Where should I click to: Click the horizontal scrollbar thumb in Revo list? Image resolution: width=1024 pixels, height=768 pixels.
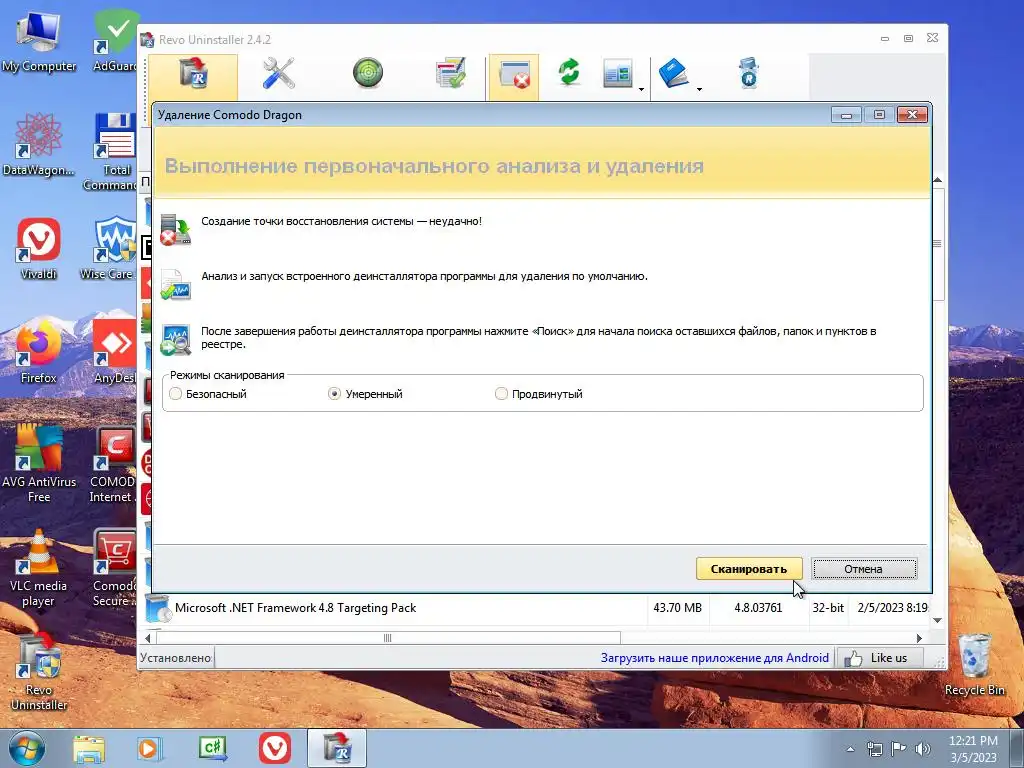coord(388,638)
